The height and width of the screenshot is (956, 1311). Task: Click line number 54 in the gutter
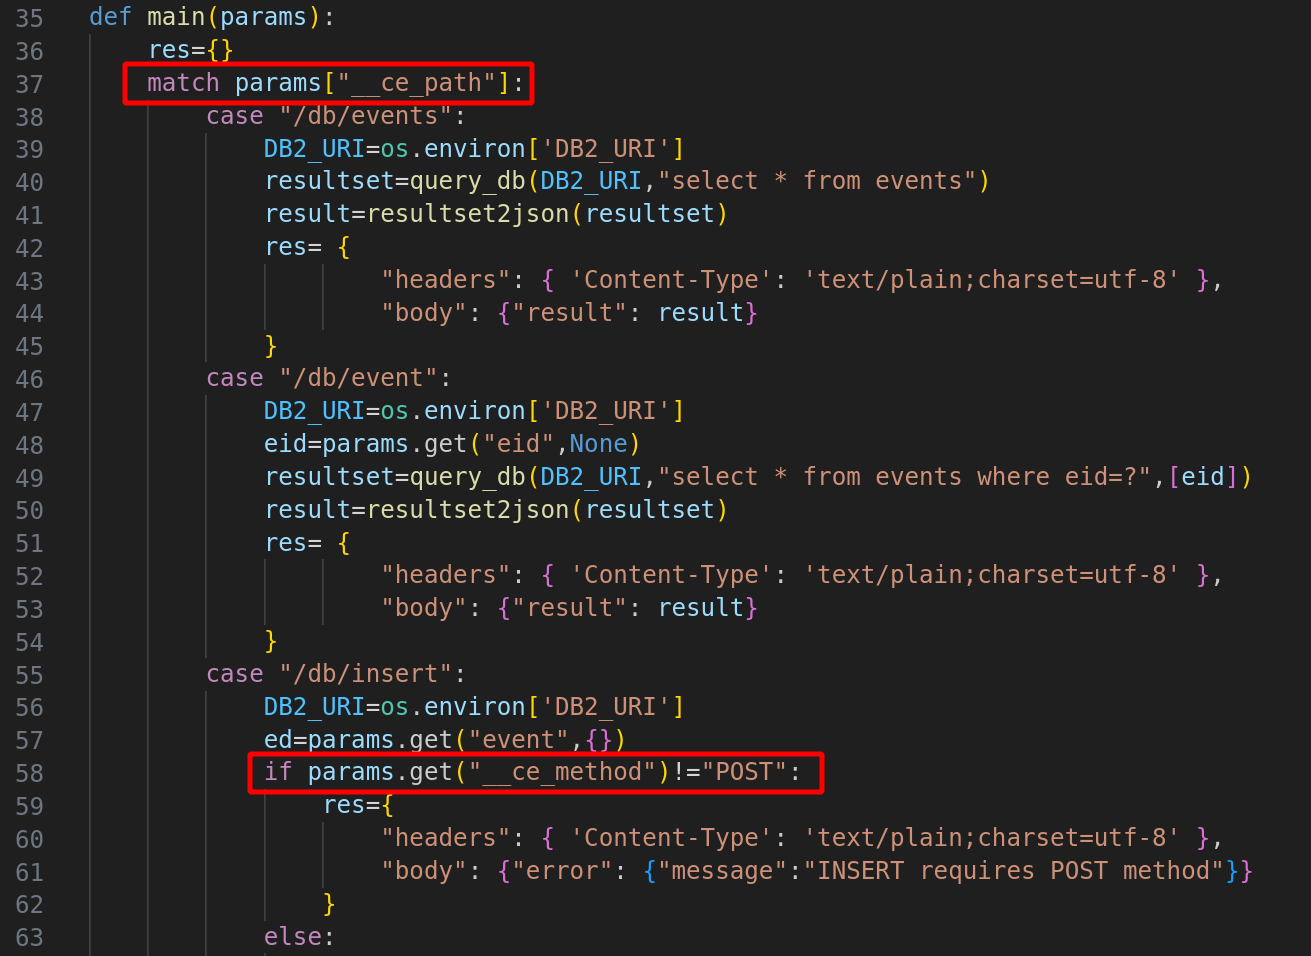tap(29, 642)
